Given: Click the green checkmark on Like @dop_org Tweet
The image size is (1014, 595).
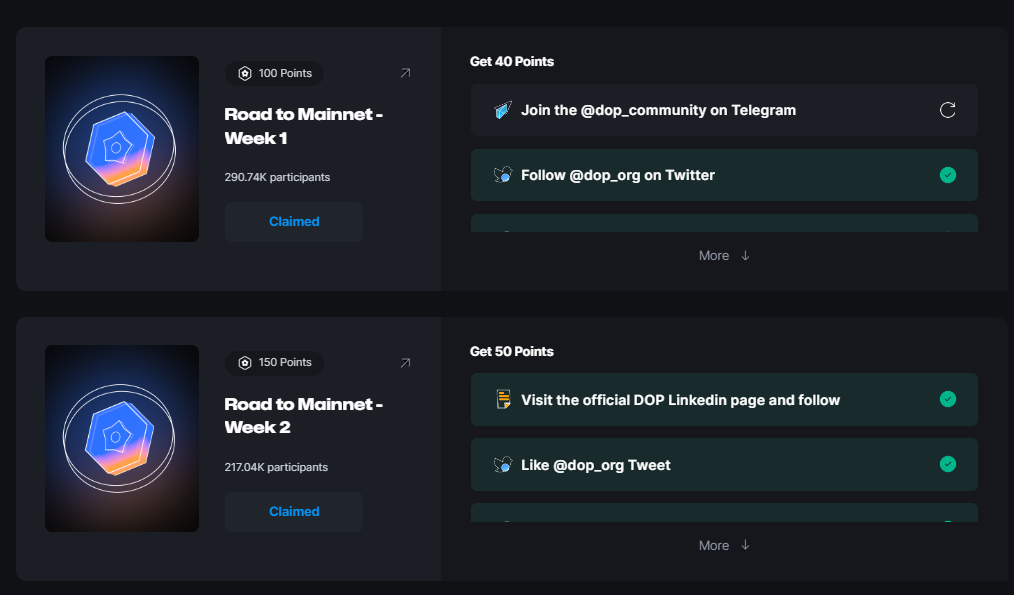Looking at the screenshot, I should click(x=947, y=464).
